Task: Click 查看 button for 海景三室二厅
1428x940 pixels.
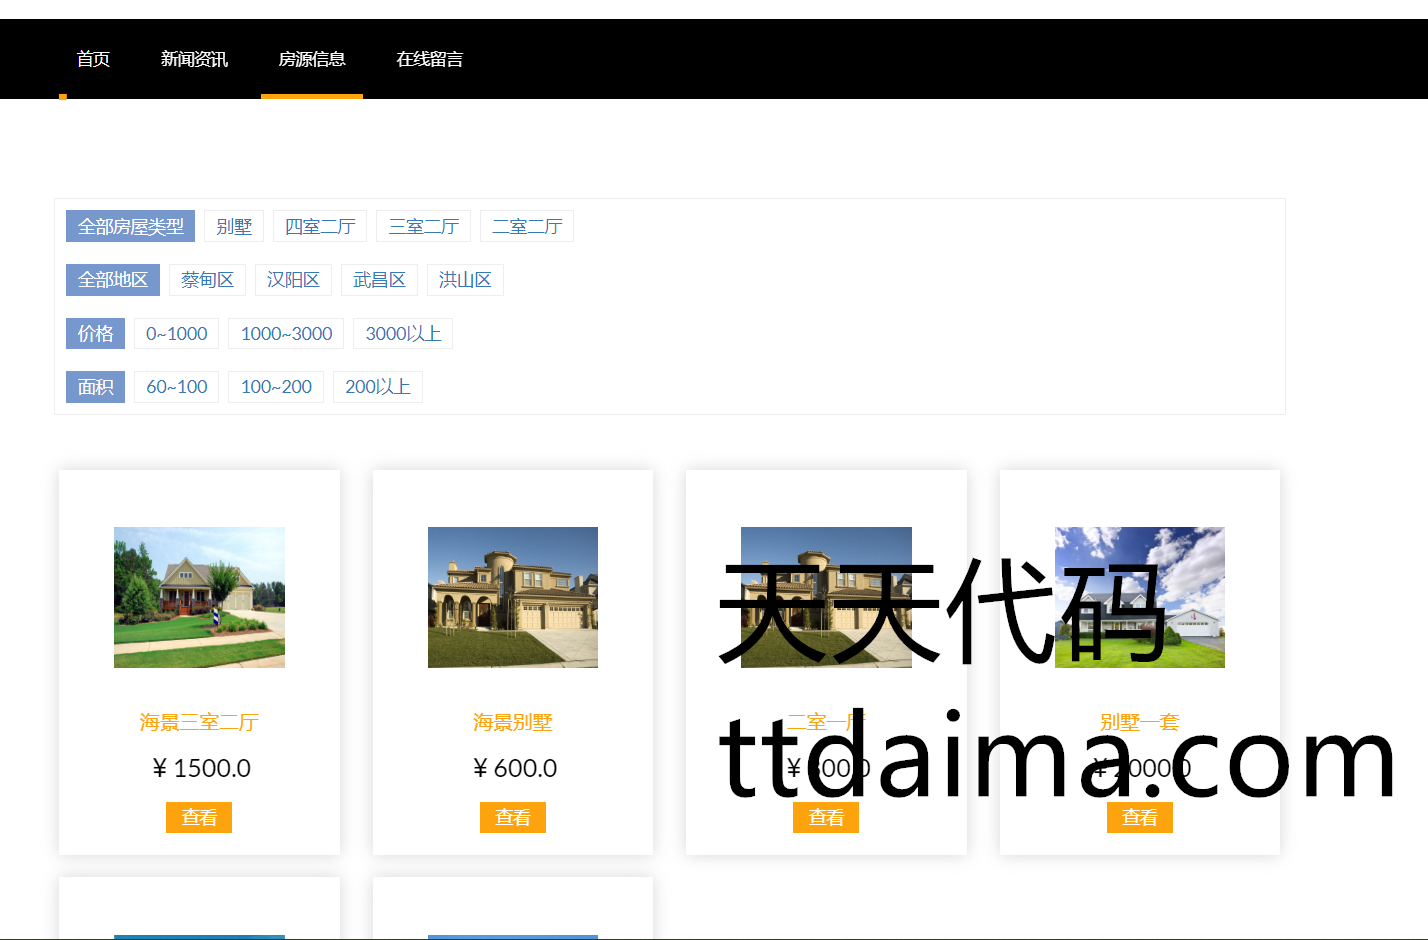Action: (x=199, y=817)
